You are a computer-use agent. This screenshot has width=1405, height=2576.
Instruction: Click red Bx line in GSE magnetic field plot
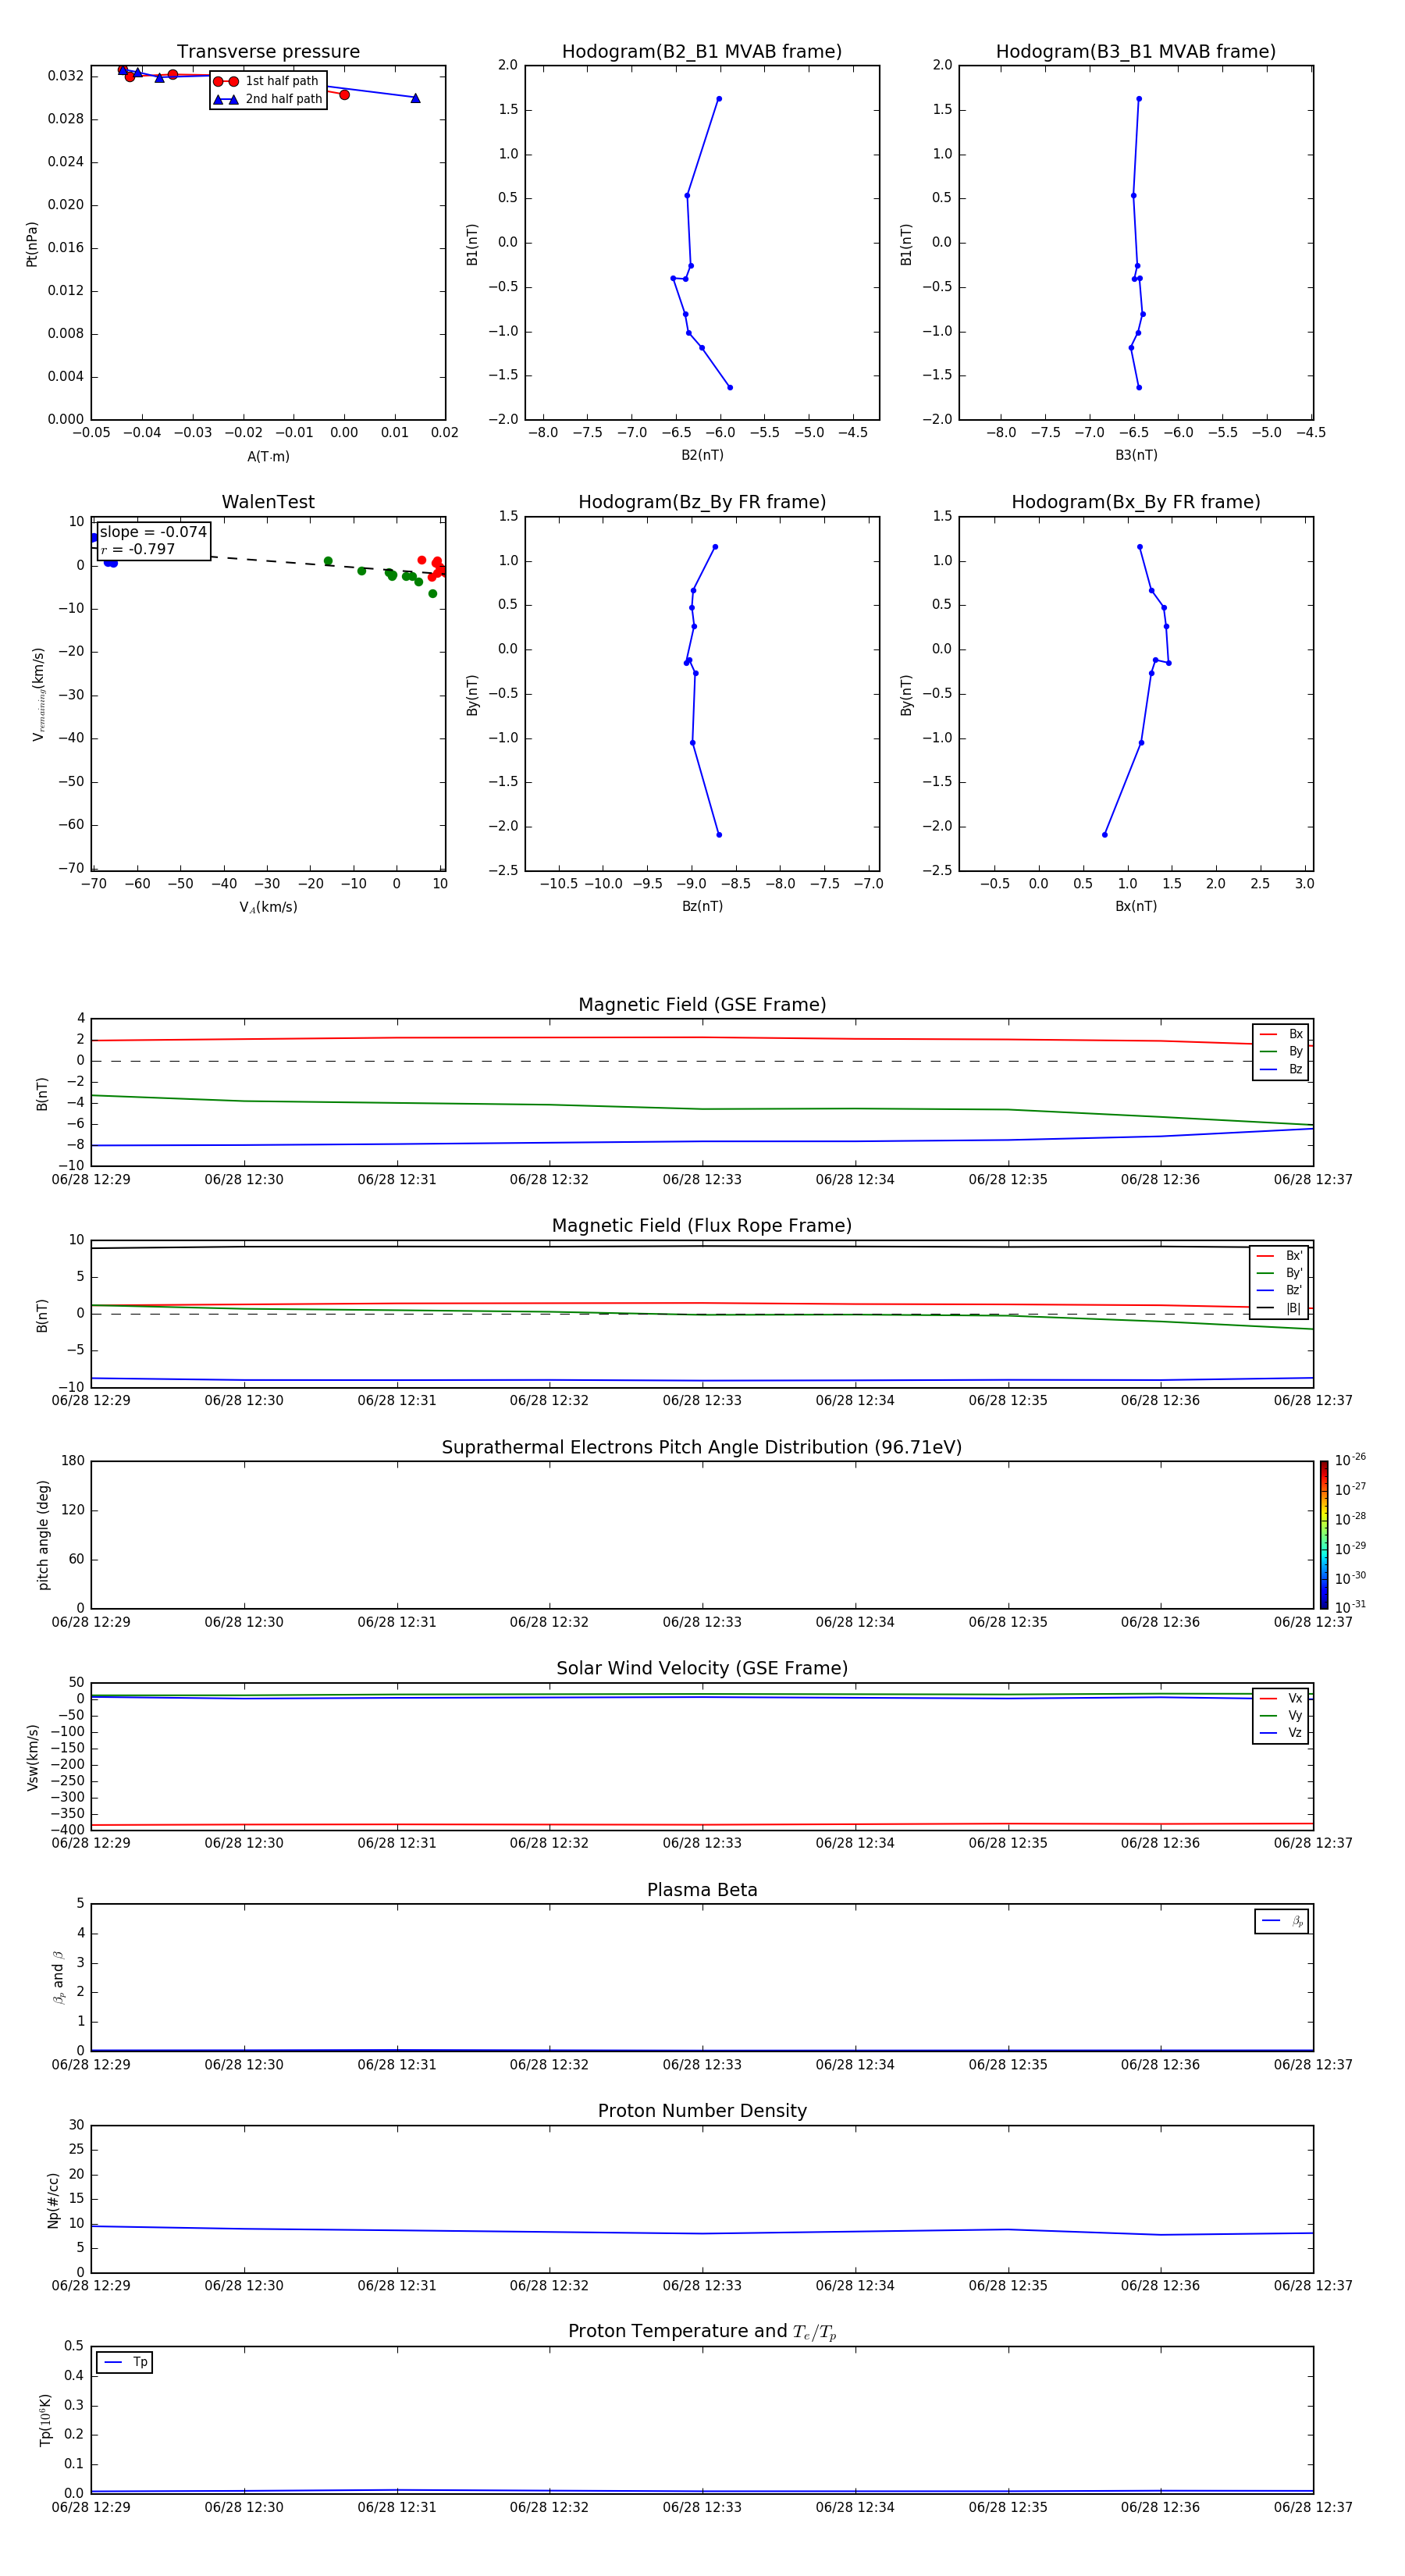click(702, 1038)
